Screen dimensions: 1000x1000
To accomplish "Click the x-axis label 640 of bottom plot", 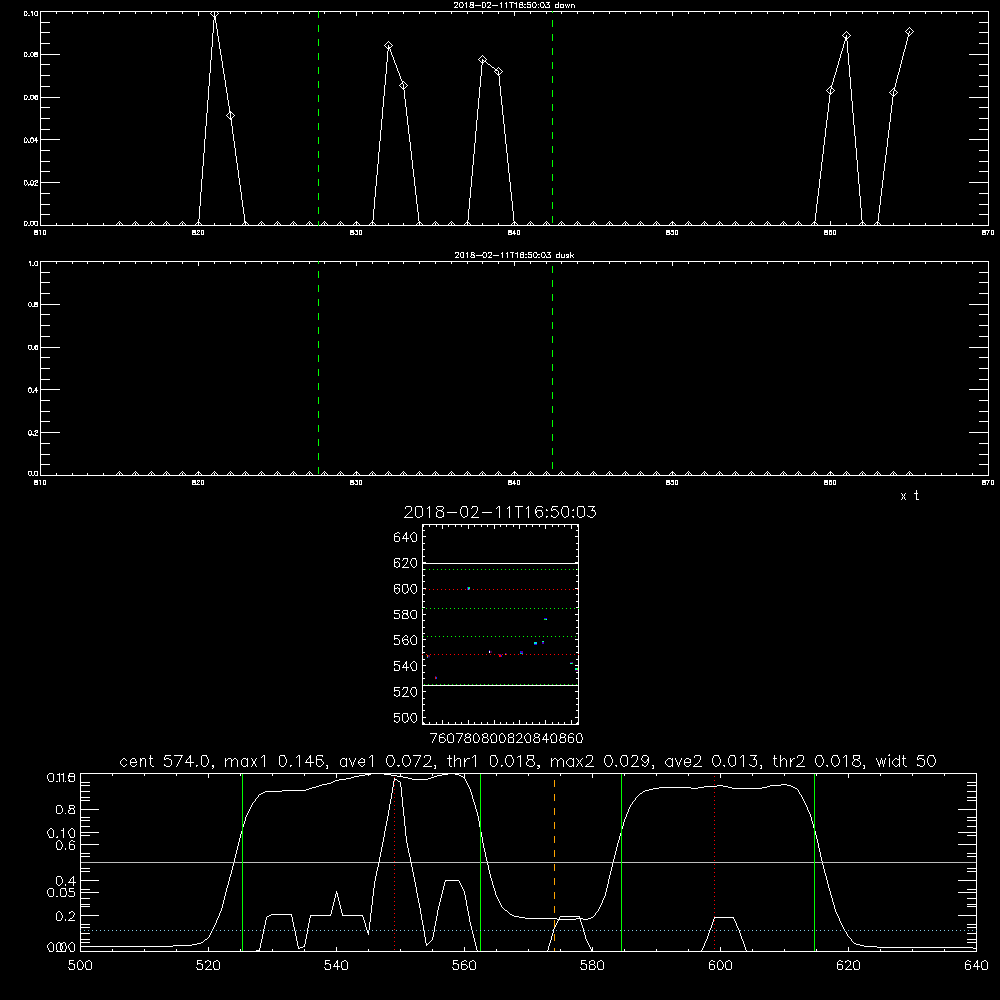I will coord(976,966).
